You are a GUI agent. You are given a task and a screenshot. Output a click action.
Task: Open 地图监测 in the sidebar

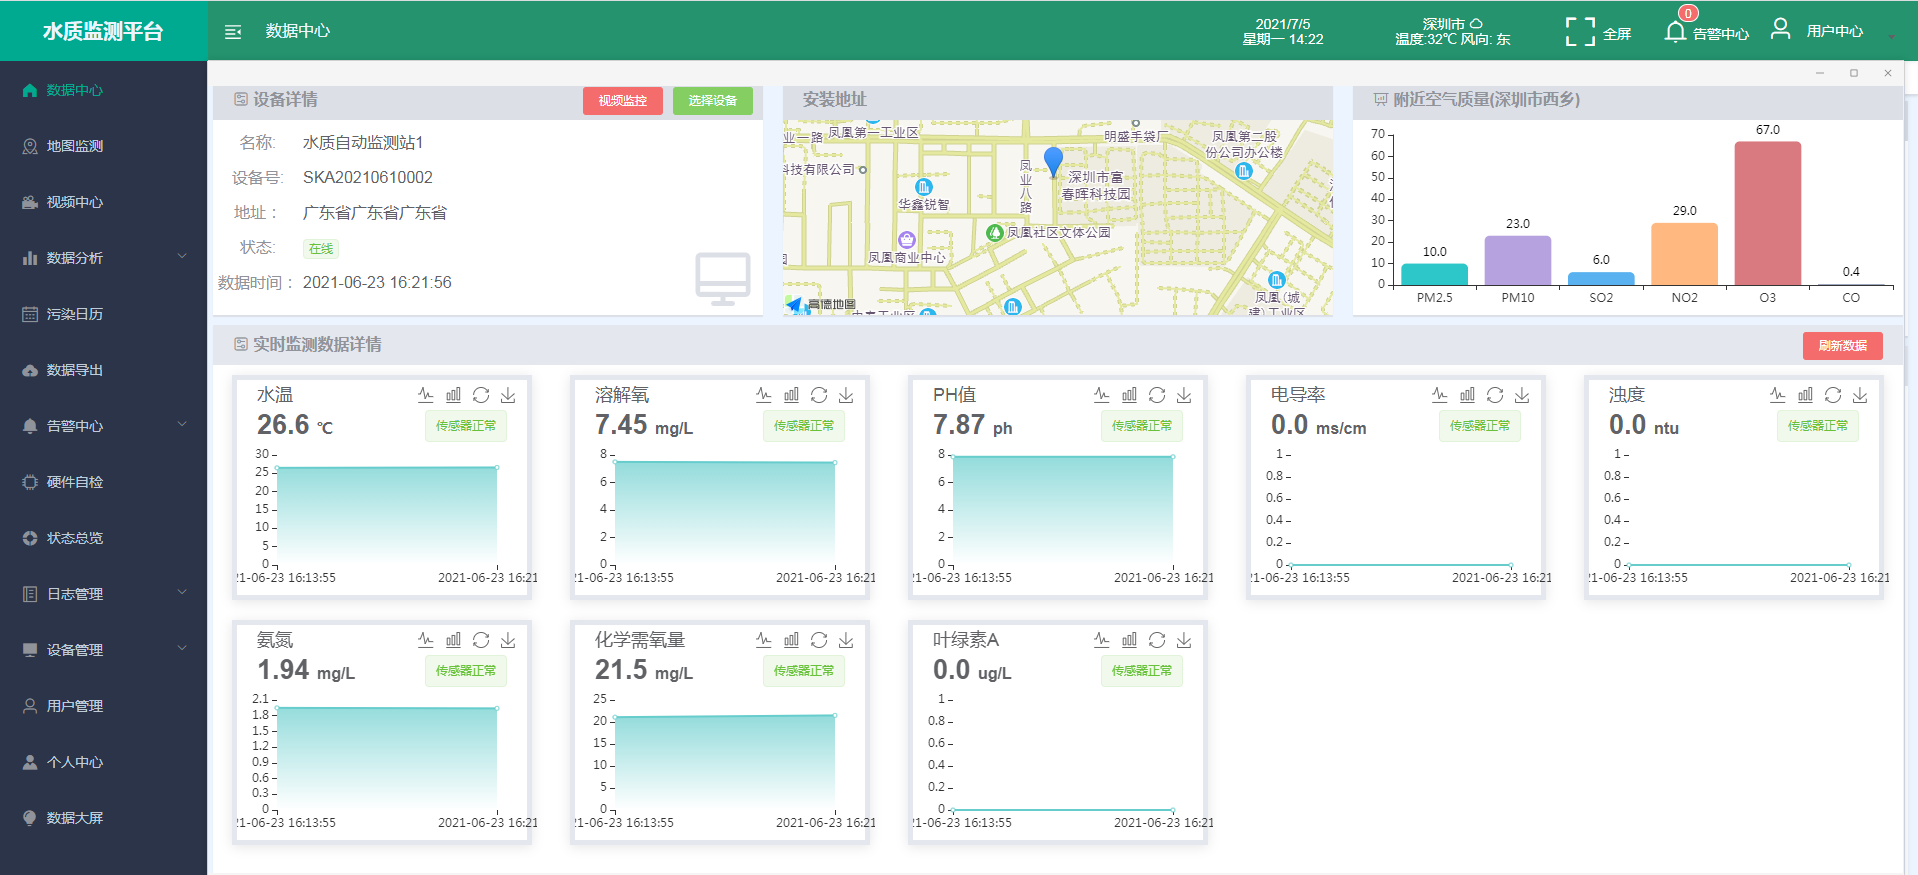pyautogui.click(x=75, y=146)
